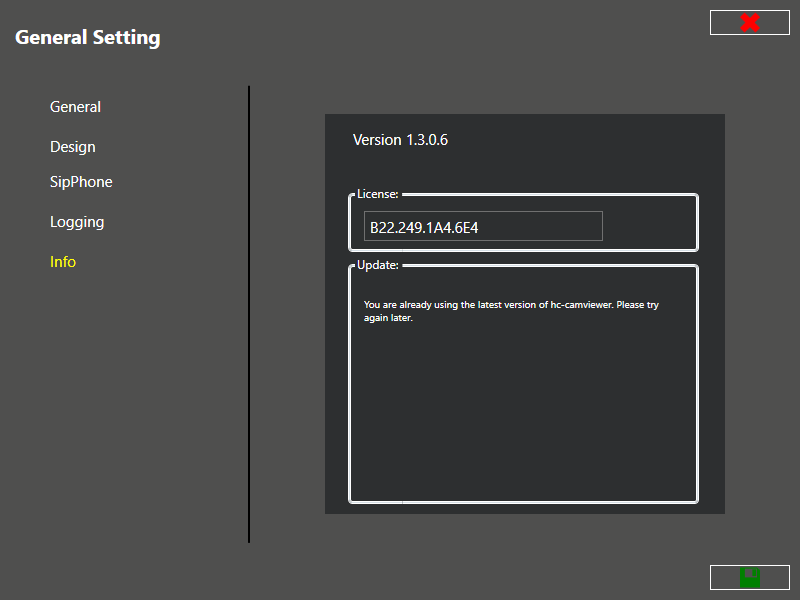Screen dimensions: 800x600
Task: Open the General settings section
Action: 75,107
